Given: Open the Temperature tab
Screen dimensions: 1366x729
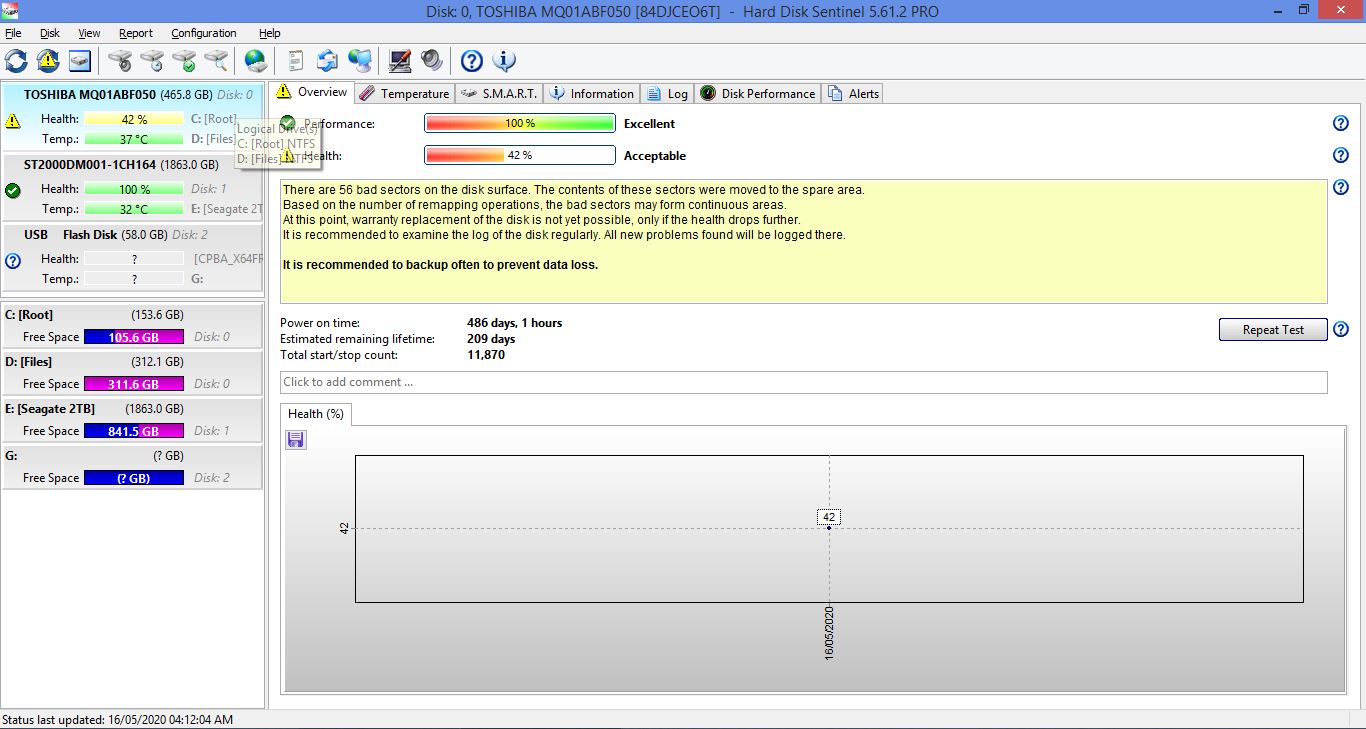Looking at the screenshot, I should [405, 94].
